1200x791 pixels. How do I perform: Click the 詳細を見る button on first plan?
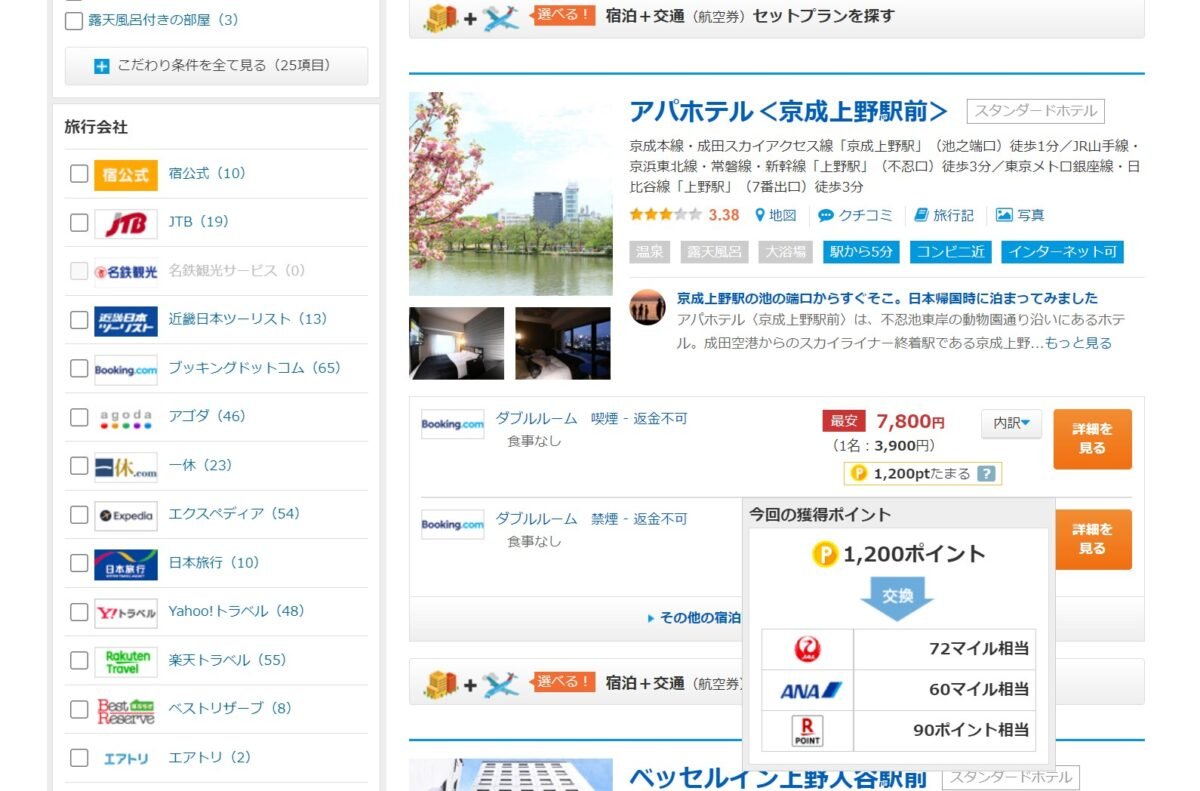1092,438
